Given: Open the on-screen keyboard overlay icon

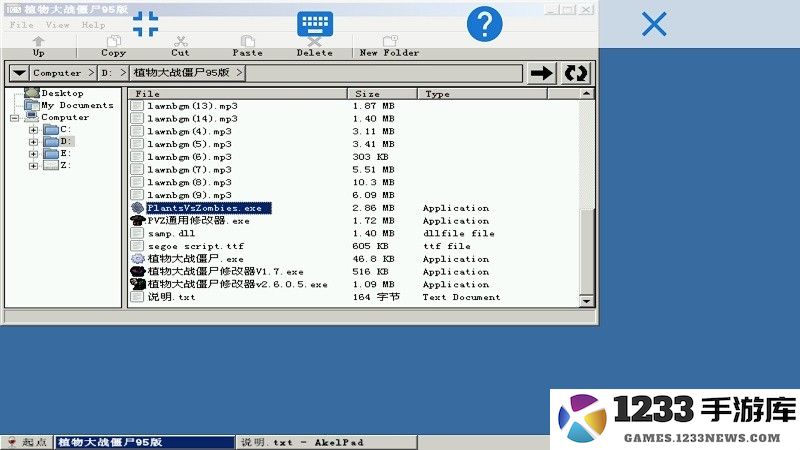Looking at the screenshot, I should click(315, 24).
